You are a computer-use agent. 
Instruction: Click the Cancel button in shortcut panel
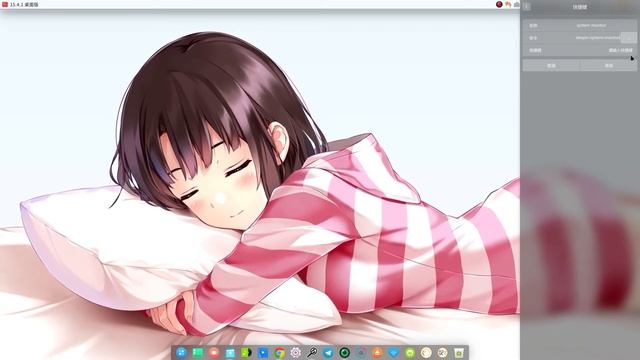pyautogui.click(x=551, y=65)
